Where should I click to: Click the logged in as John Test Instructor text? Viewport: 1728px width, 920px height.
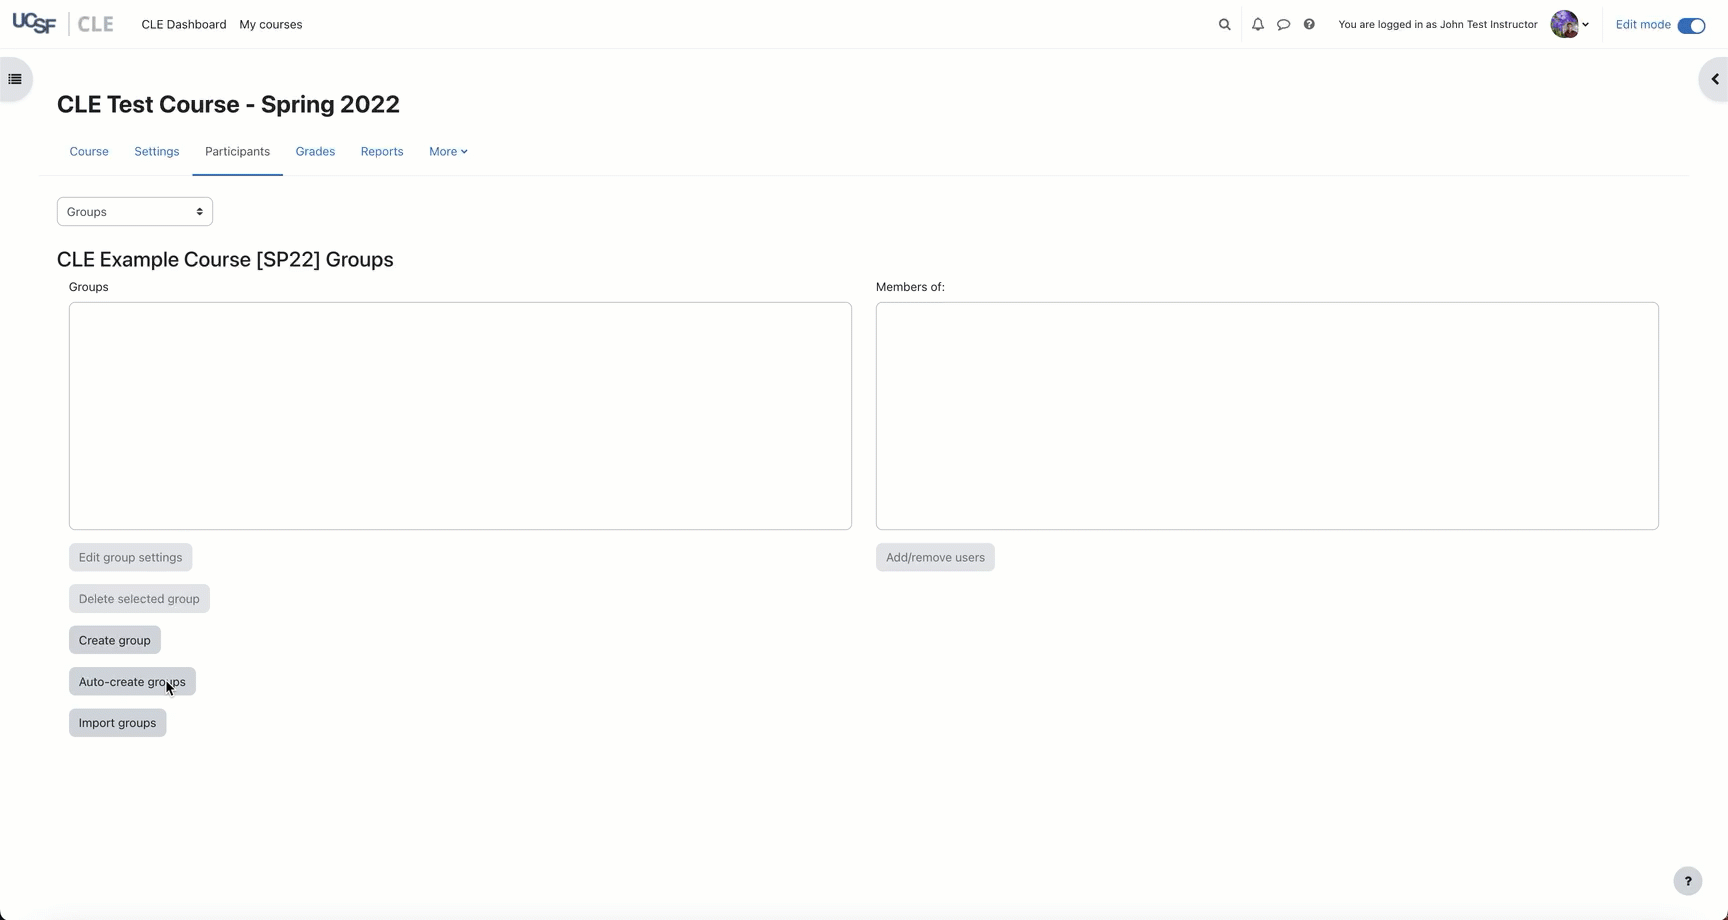click(x=1438, y=24)
